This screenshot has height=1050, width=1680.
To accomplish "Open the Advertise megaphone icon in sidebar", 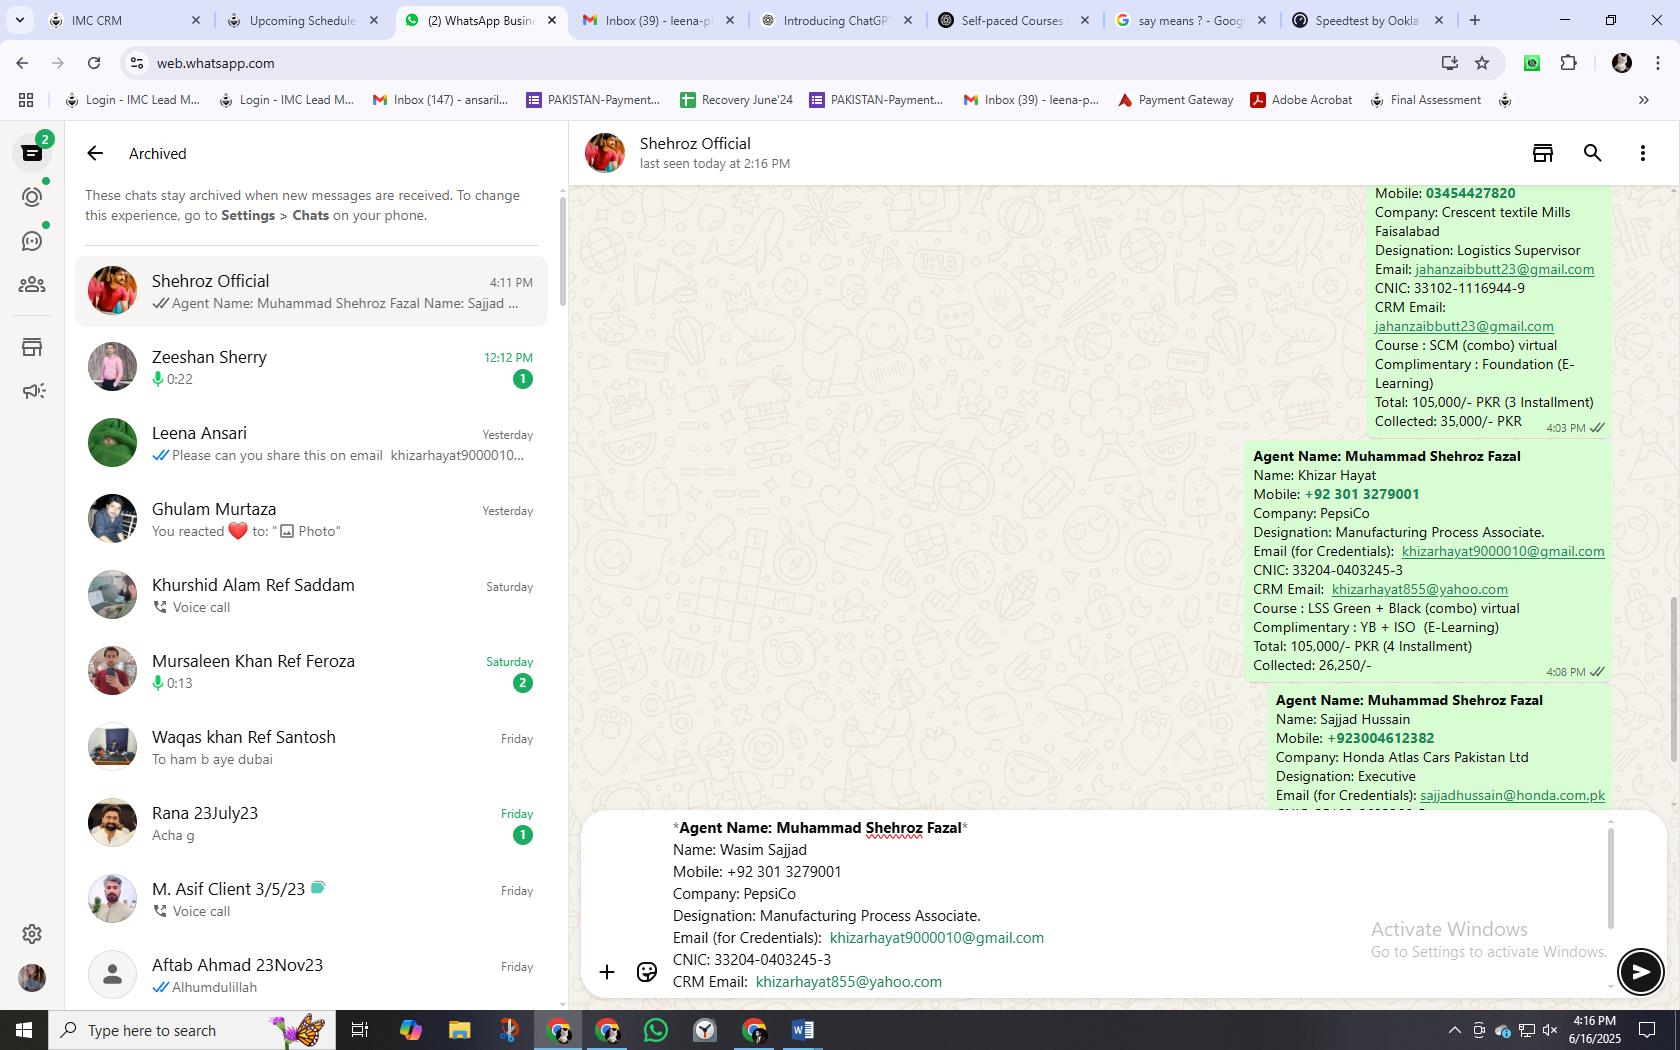I will click(x=32, y=391).
